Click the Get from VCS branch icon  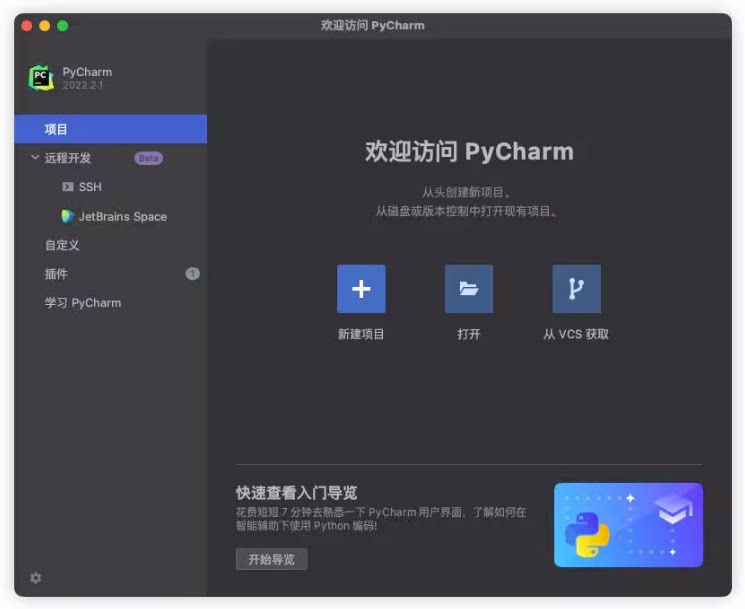pos(576,289)
